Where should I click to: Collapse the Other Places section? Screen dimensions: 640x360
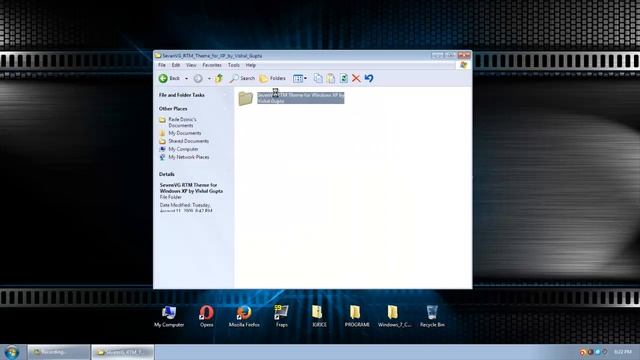coord(225,109)
